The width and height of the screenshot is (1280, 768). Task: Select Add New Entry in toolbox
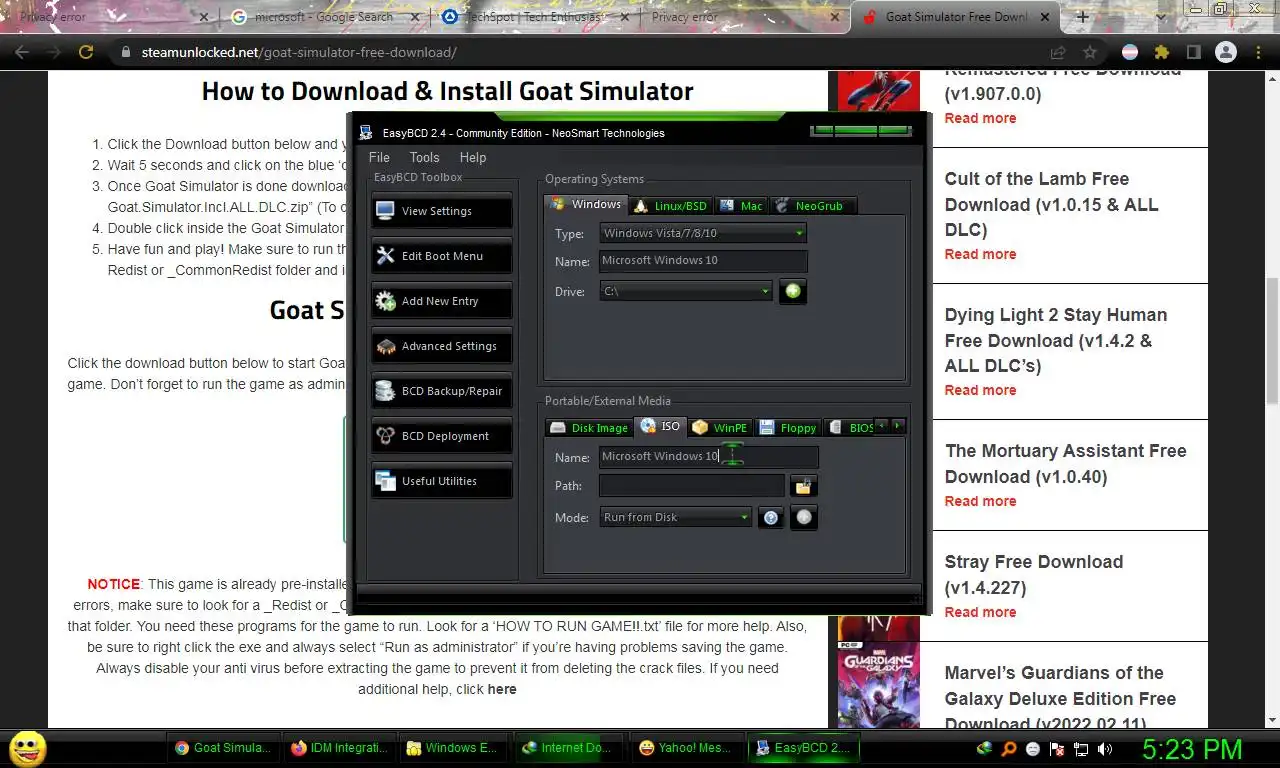(x=441, y=301)
